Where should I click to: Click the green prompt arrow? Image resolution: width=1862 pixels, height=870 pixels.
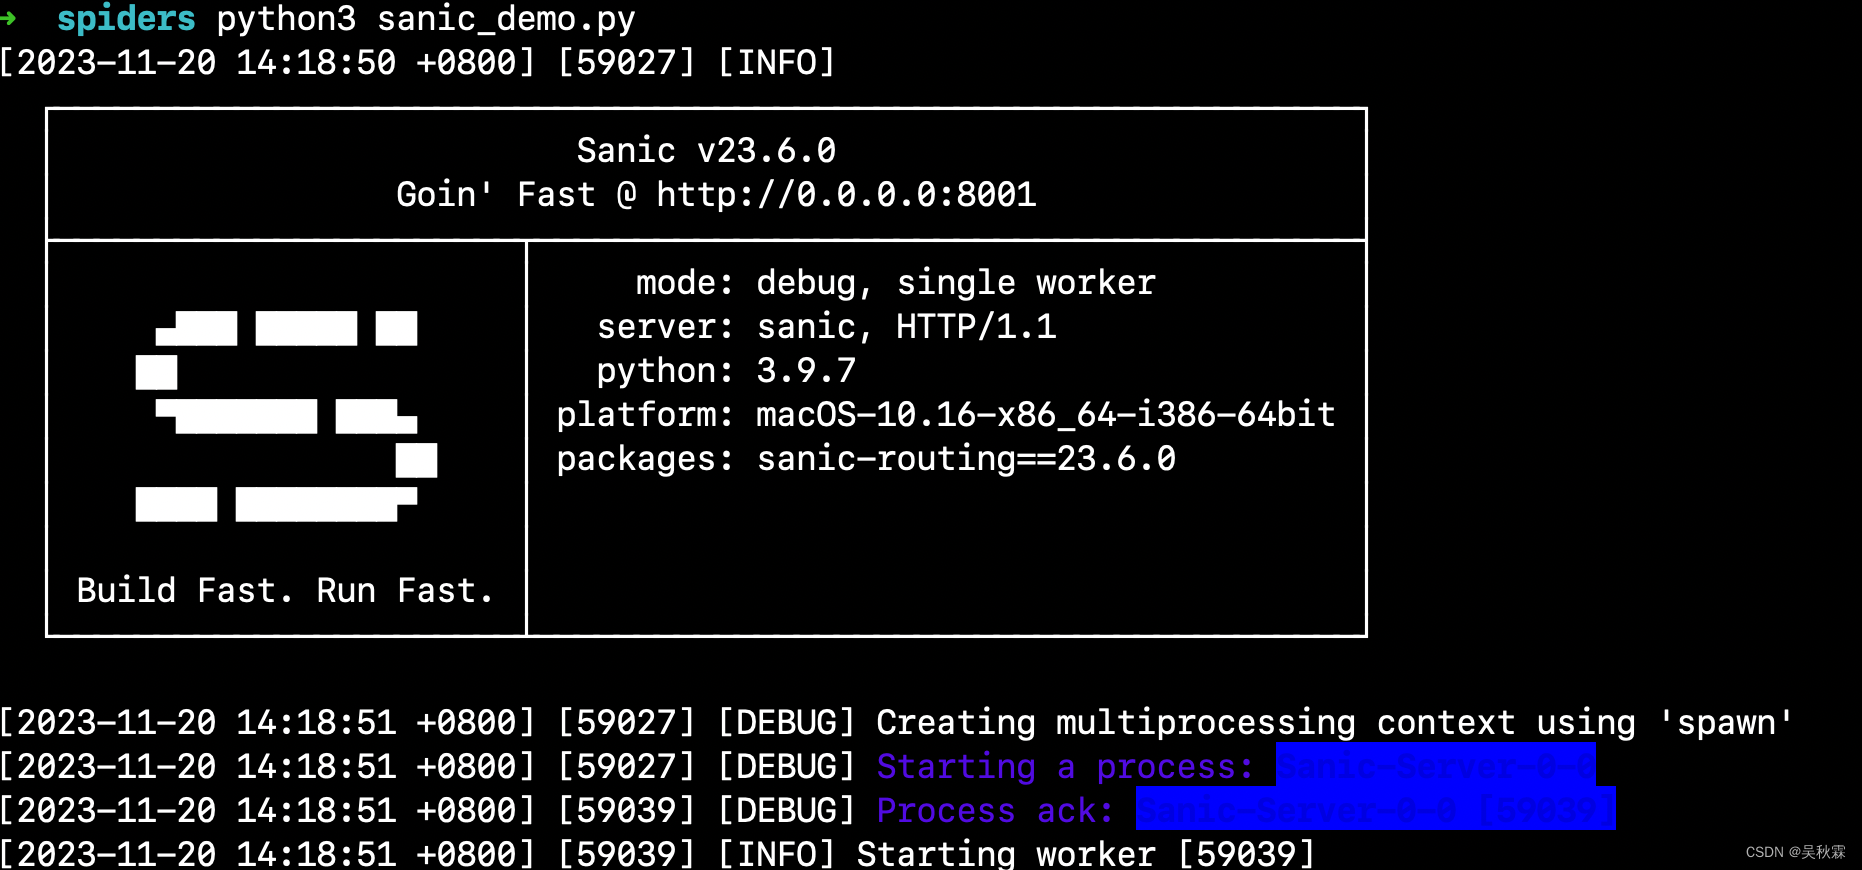point(8,17)
